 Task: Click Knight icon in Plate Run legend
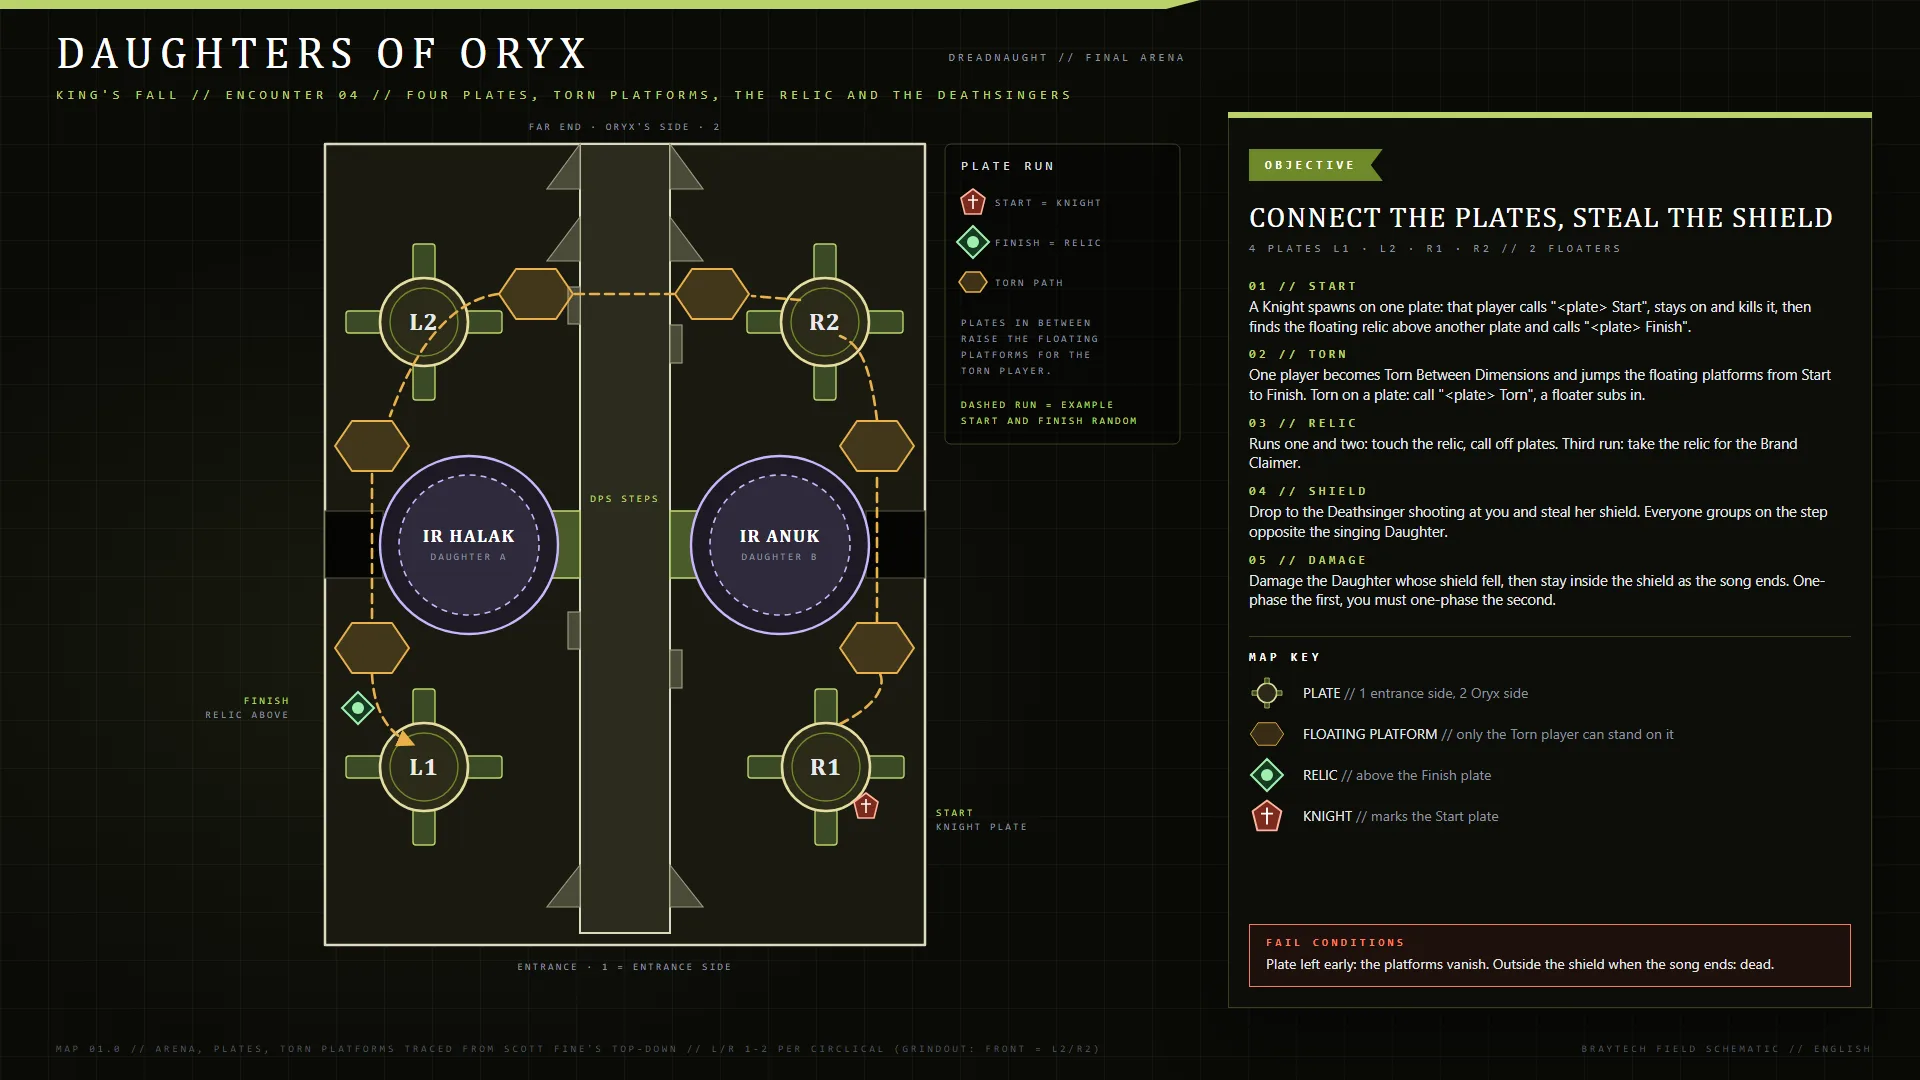point(973,202)
